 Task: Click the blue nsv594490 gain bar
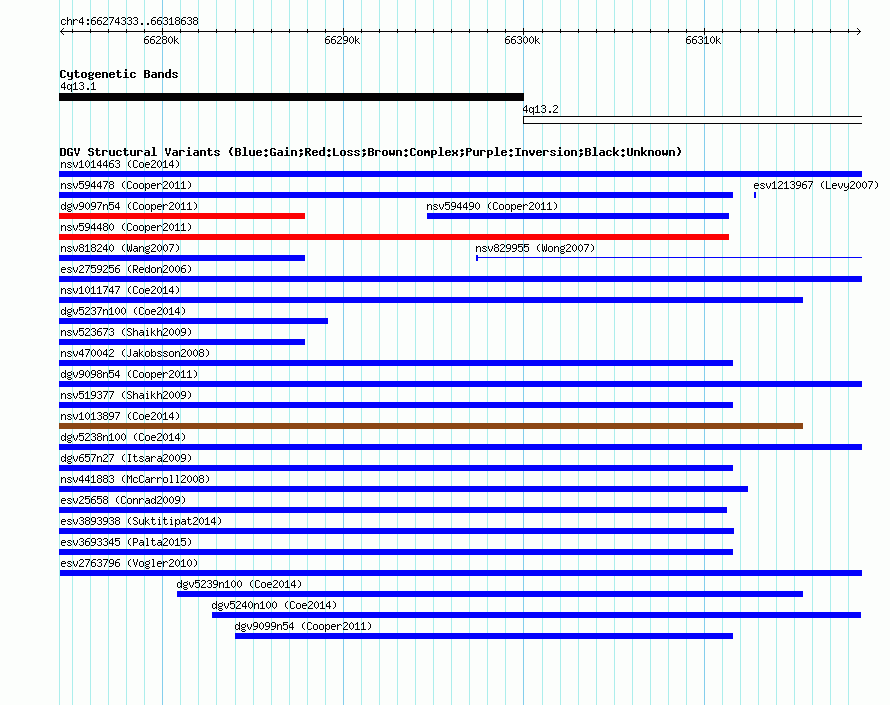[578, 216]
